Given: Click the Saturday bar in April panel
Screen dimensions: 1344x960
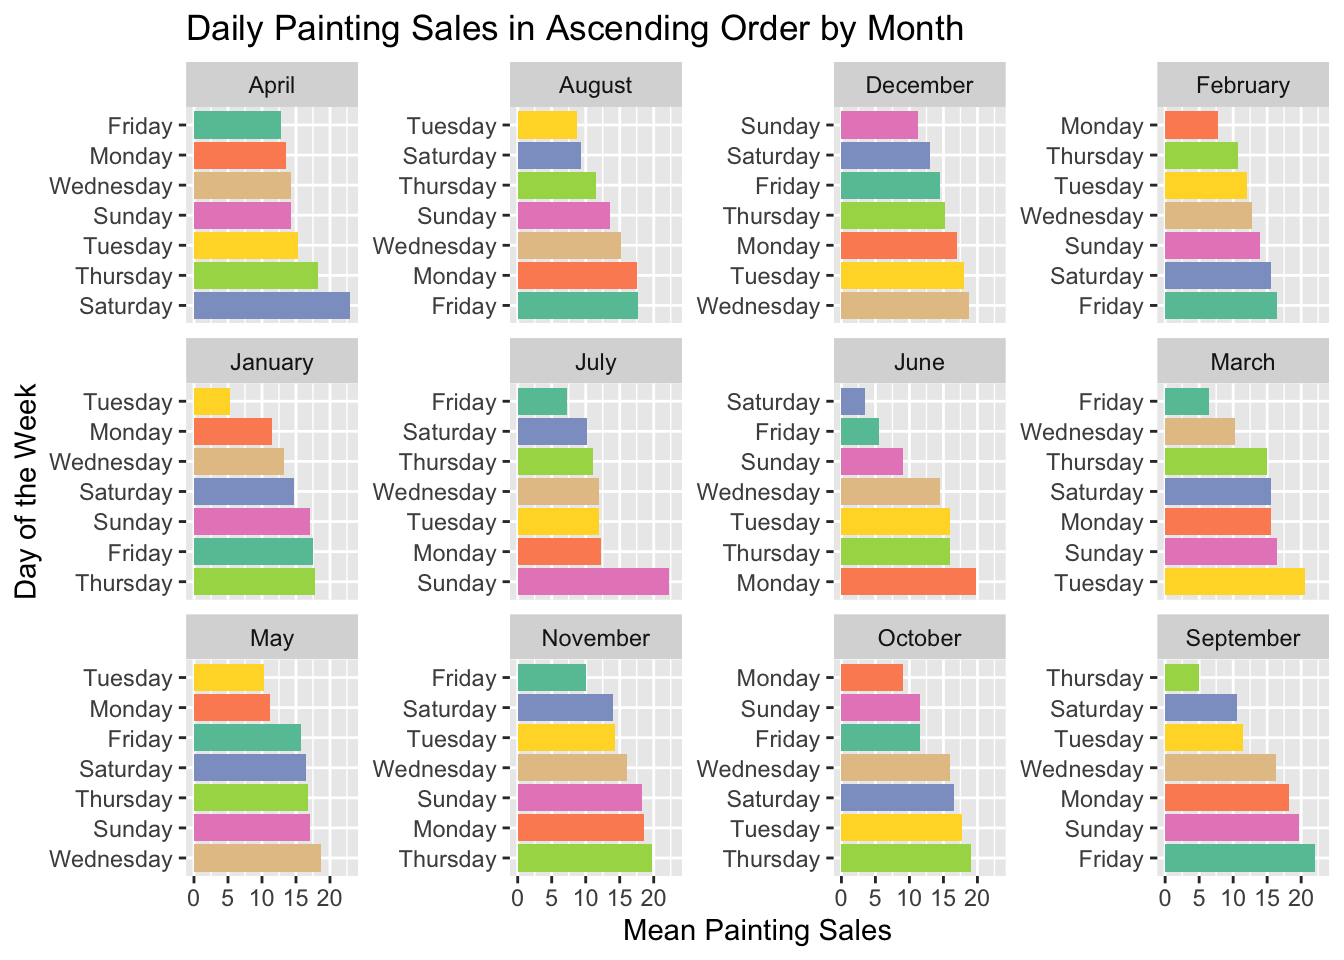Looking at the screenshot, I should click(x=271, y=306).
